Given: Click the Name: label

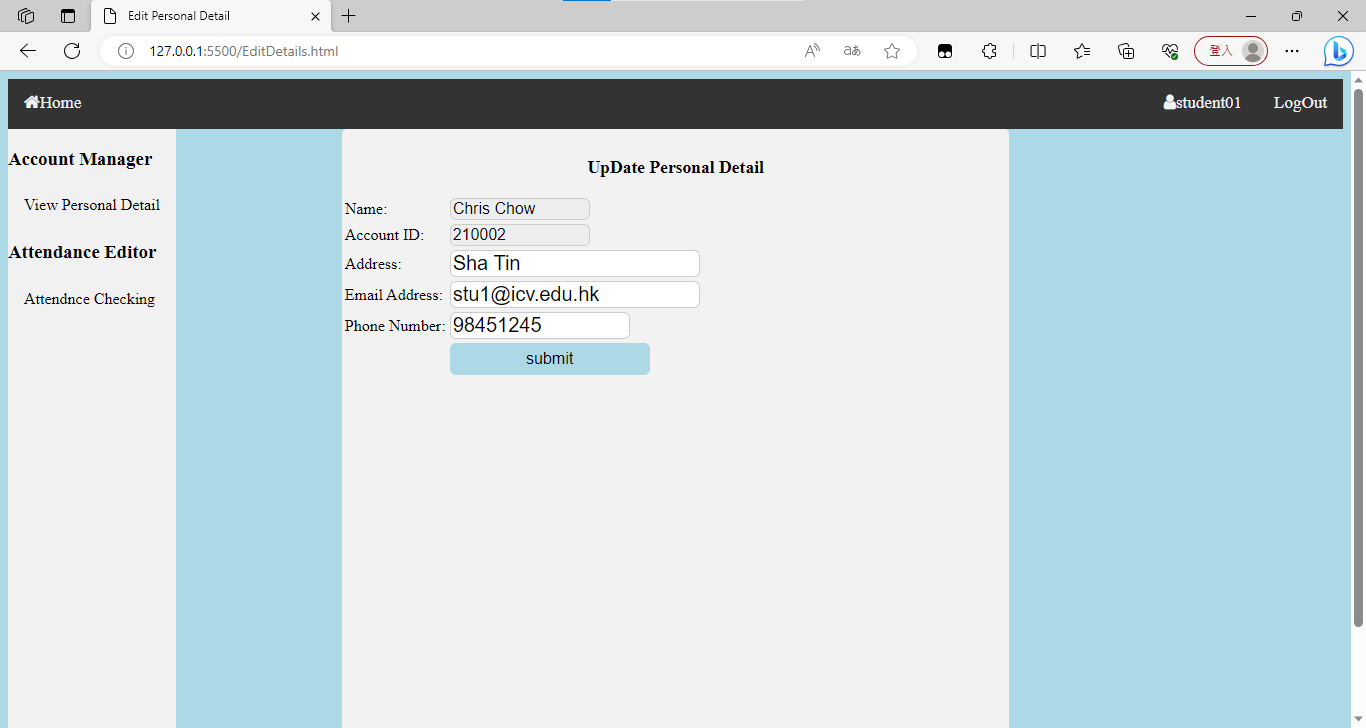Looking at the screenshot, I should pyautogui.click(x=366, y=209).
